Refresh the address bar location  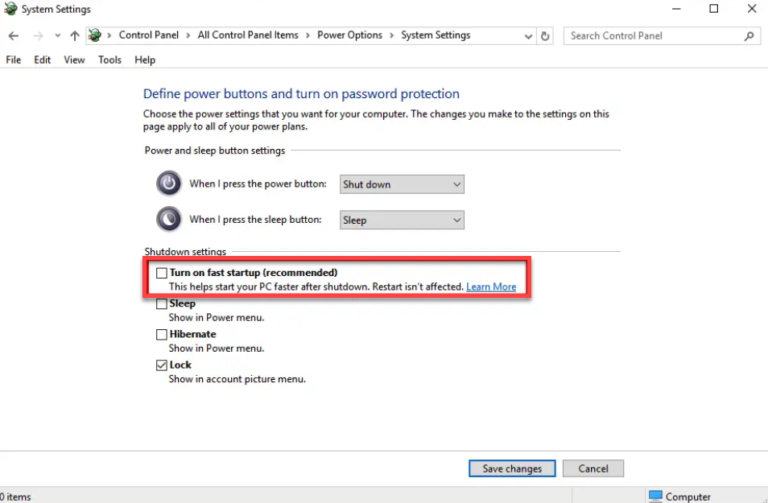coord(545,36)
